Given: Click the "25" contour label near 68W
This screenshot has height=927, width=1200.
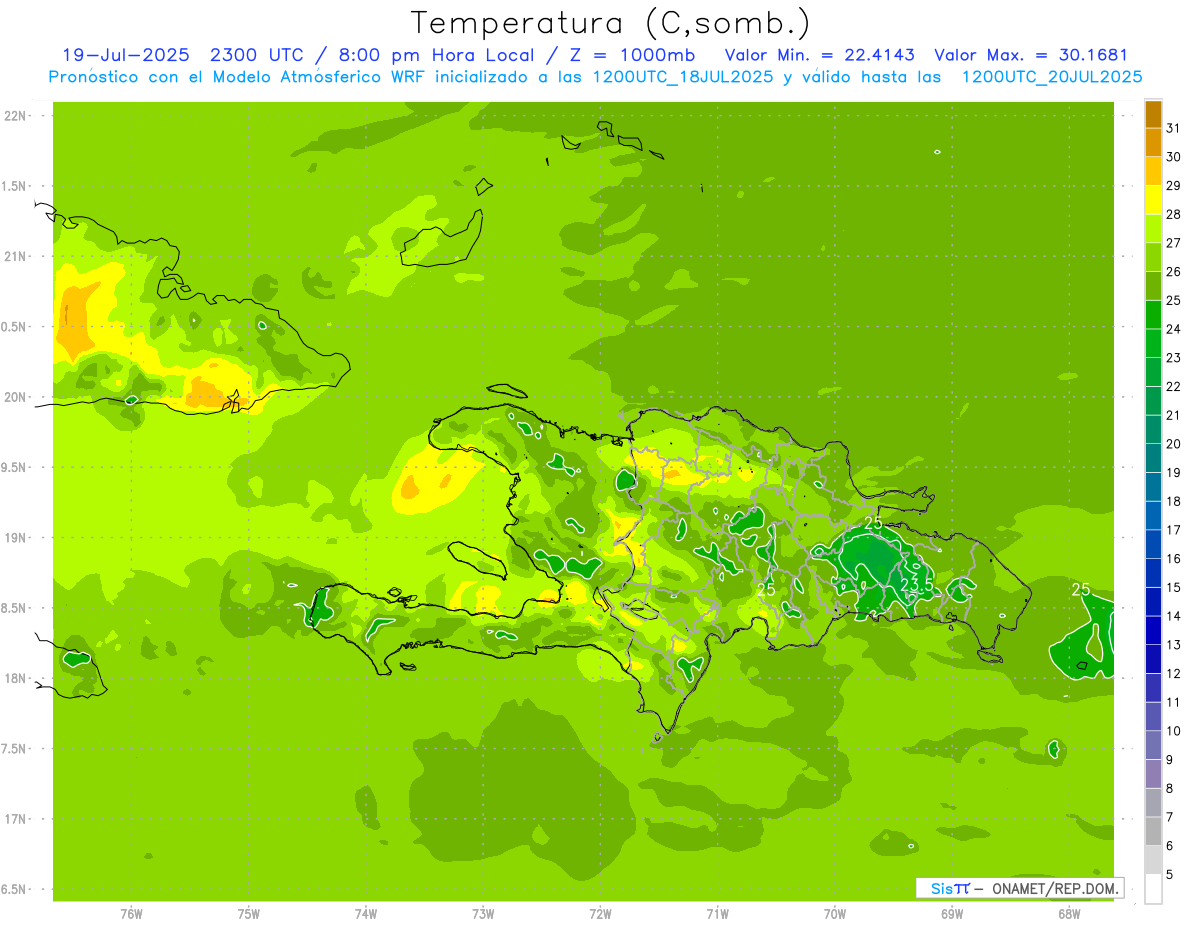Looking at the screenshot, I should coord(1081,590).
